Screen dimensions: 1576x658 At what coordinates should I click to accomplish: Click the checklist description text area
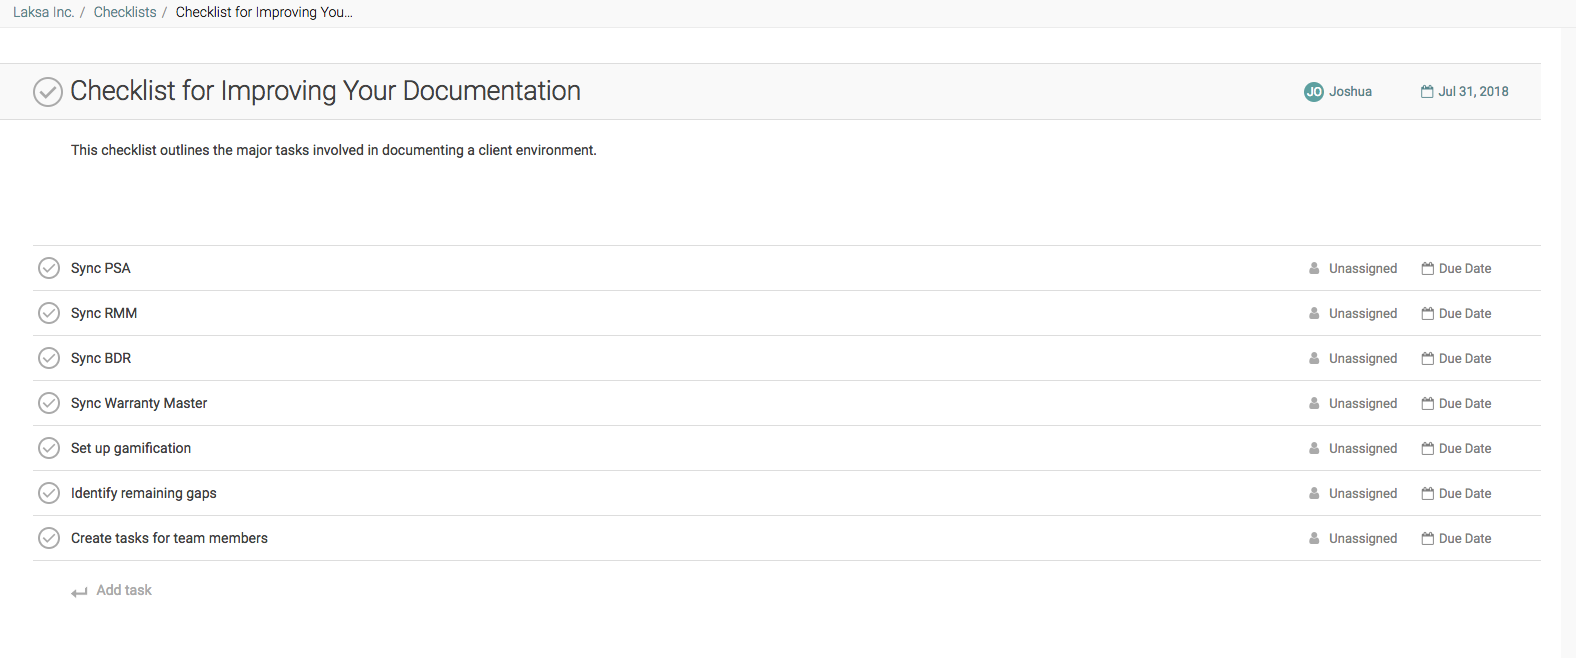click(x=333, y=150)
